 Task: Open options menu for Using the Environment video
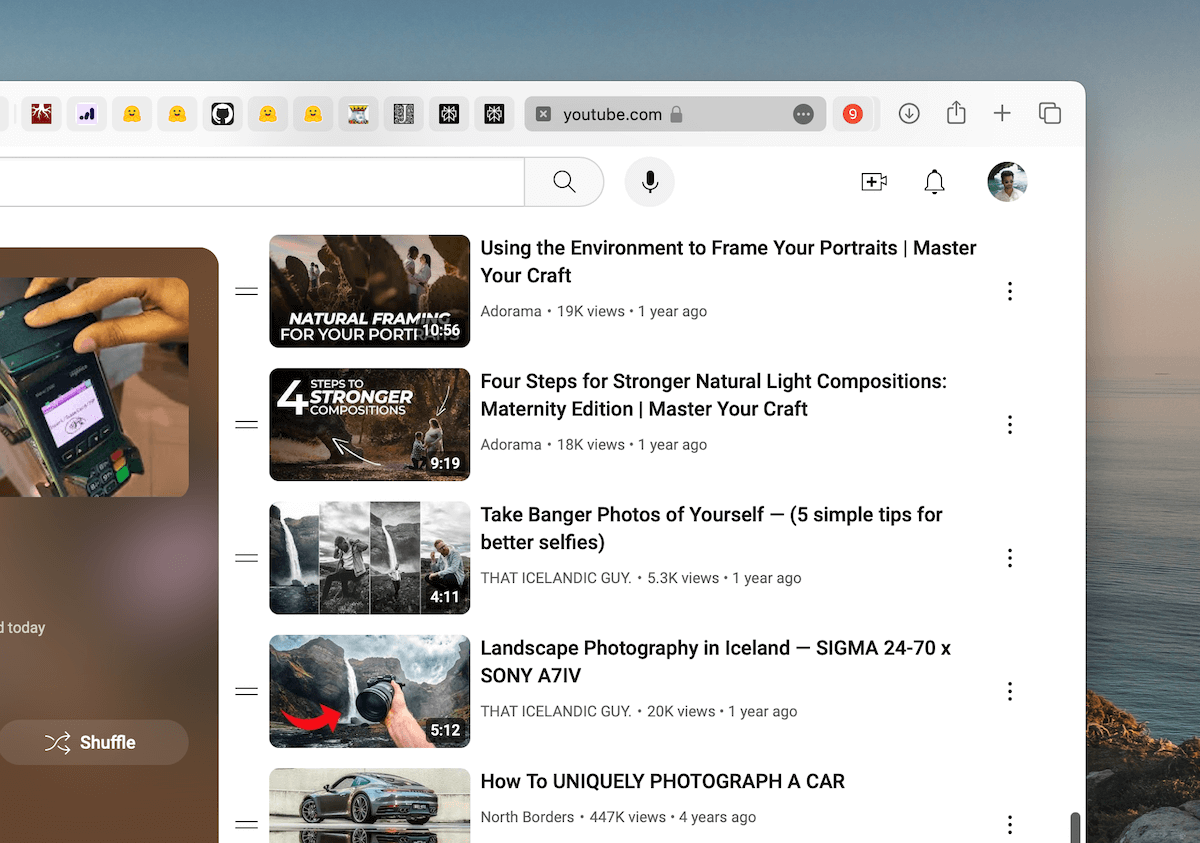(1010, 291)
